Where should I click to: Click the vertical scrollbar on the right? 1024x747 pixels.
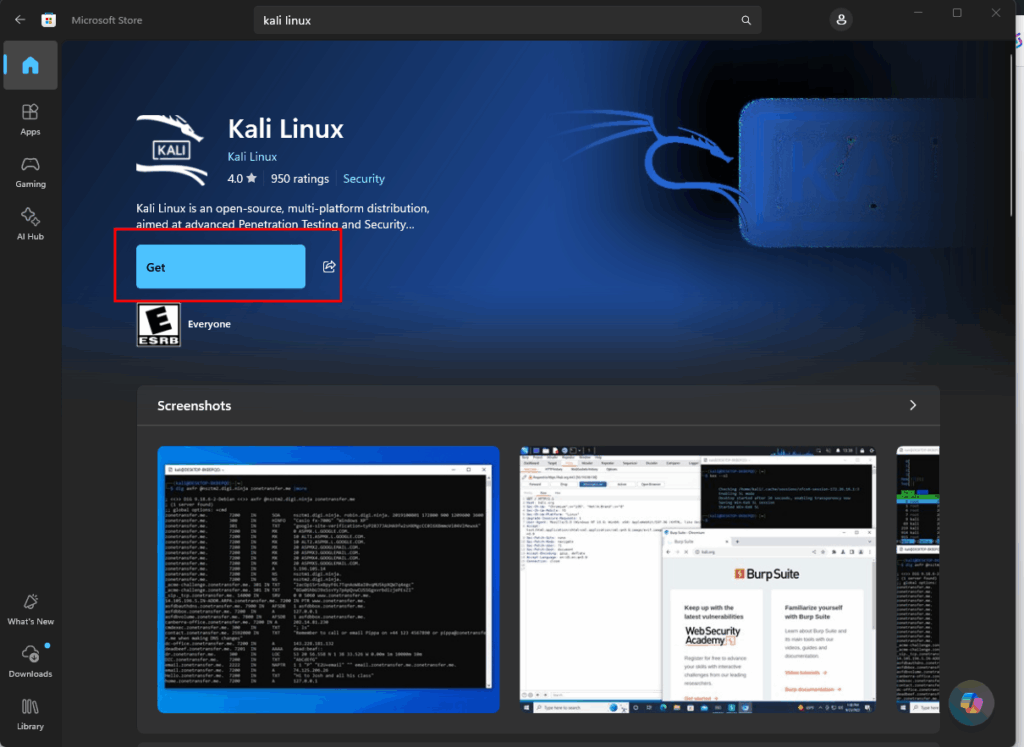pyautogui.click(x=1011, y=137)
